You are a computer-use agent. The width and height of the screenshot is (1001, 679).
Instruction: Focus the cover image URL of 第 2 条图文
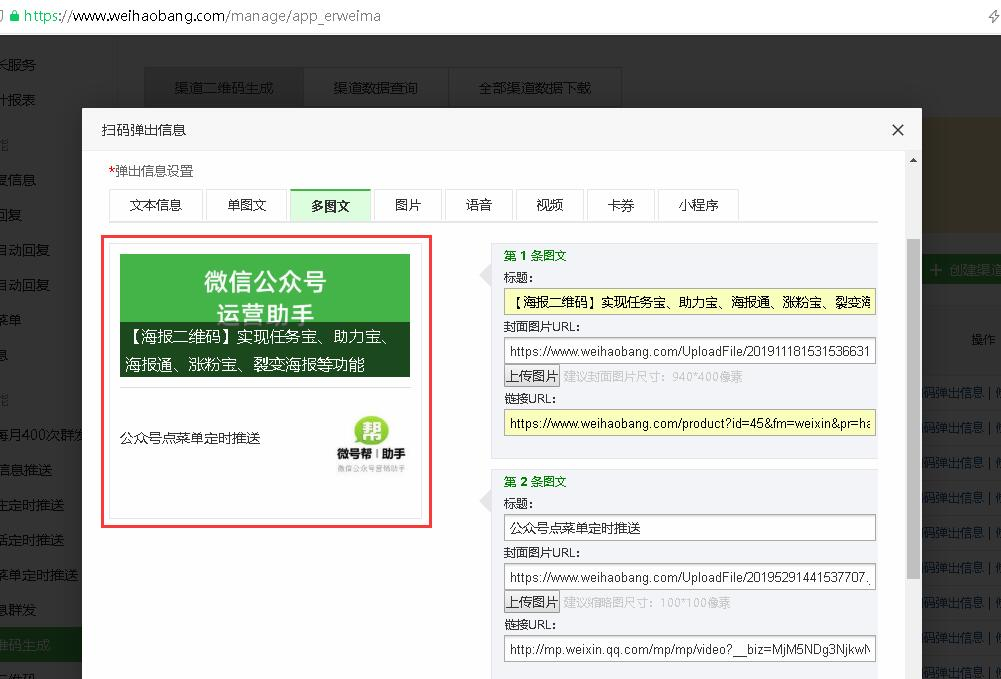[689, 577]
